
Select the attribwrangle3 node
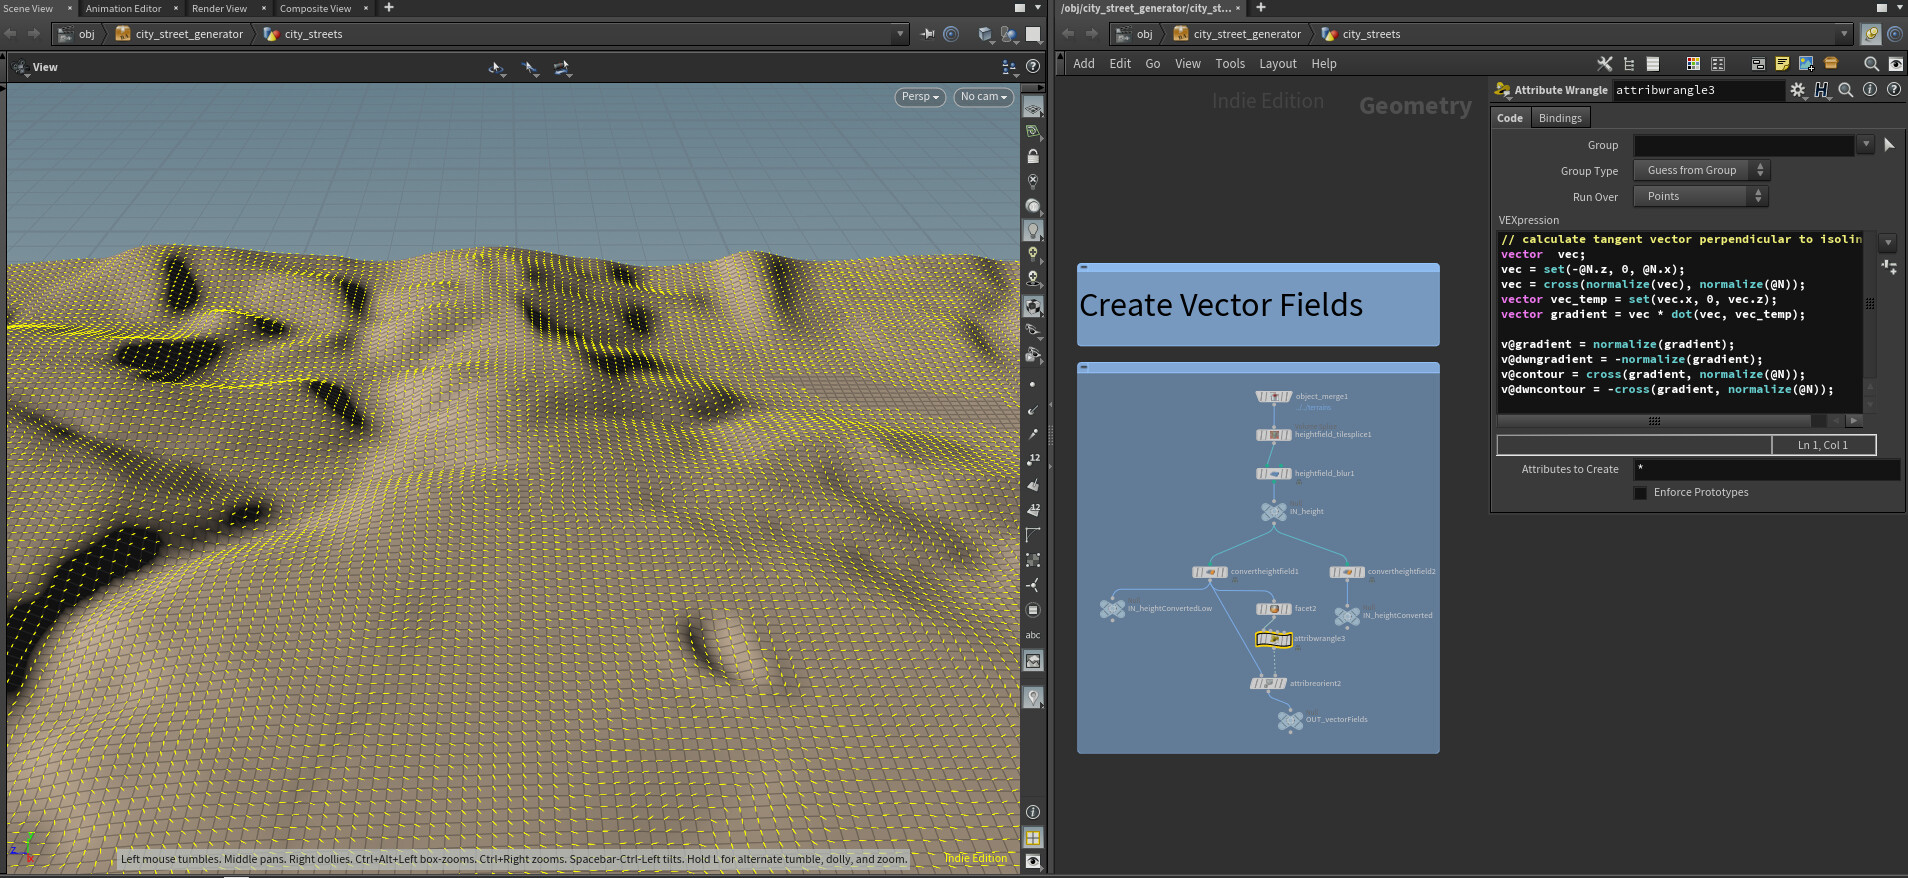click(1273, 639)
